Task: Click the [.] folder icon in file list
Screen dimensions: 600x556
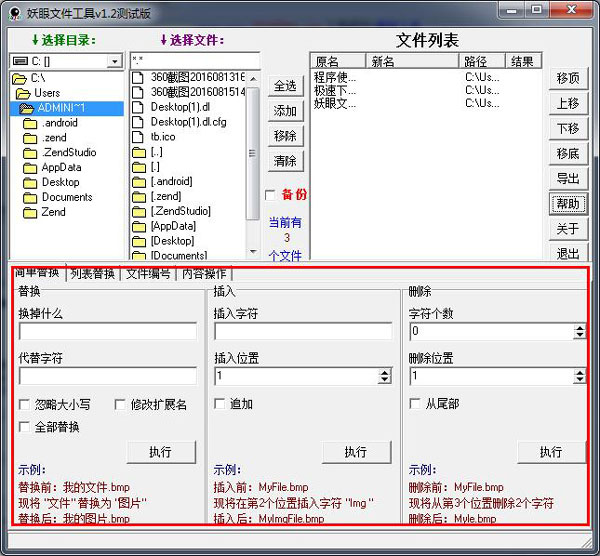Action: 139,167
